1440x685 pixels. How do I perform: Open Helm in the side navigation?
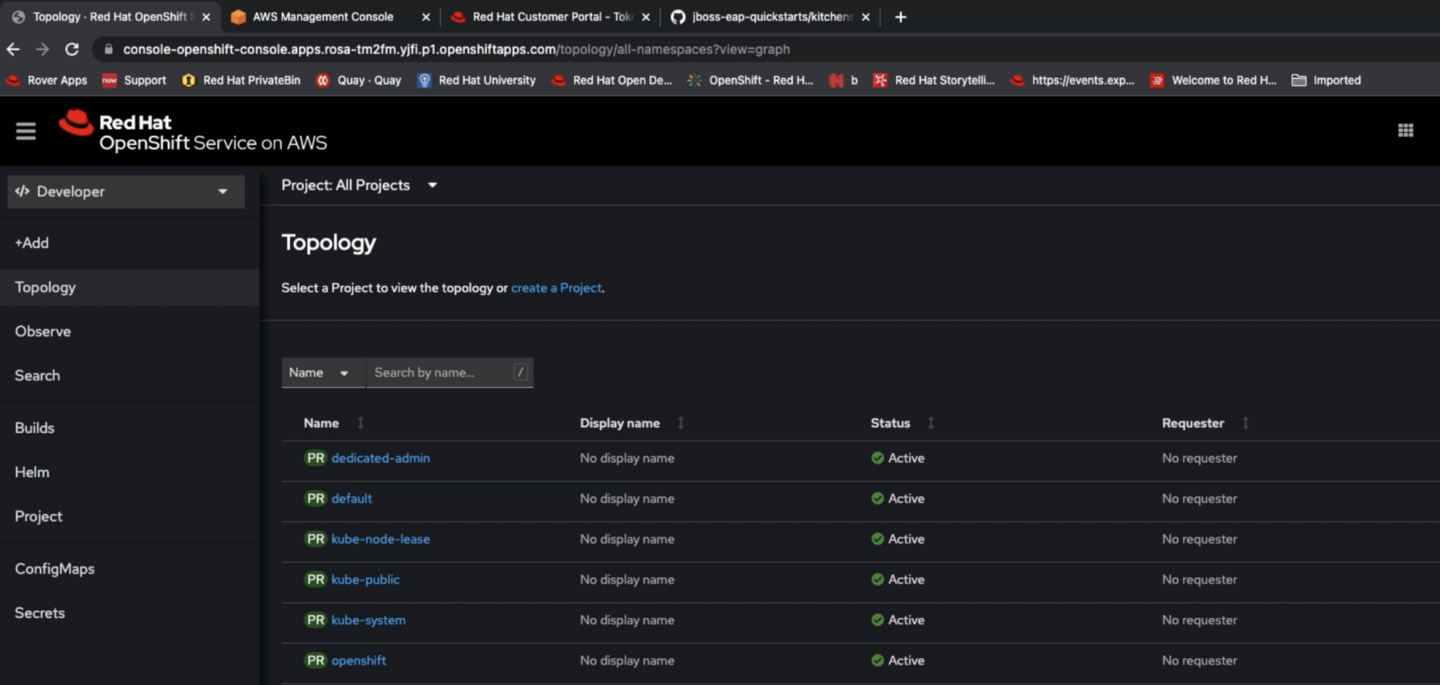(32, 472)
